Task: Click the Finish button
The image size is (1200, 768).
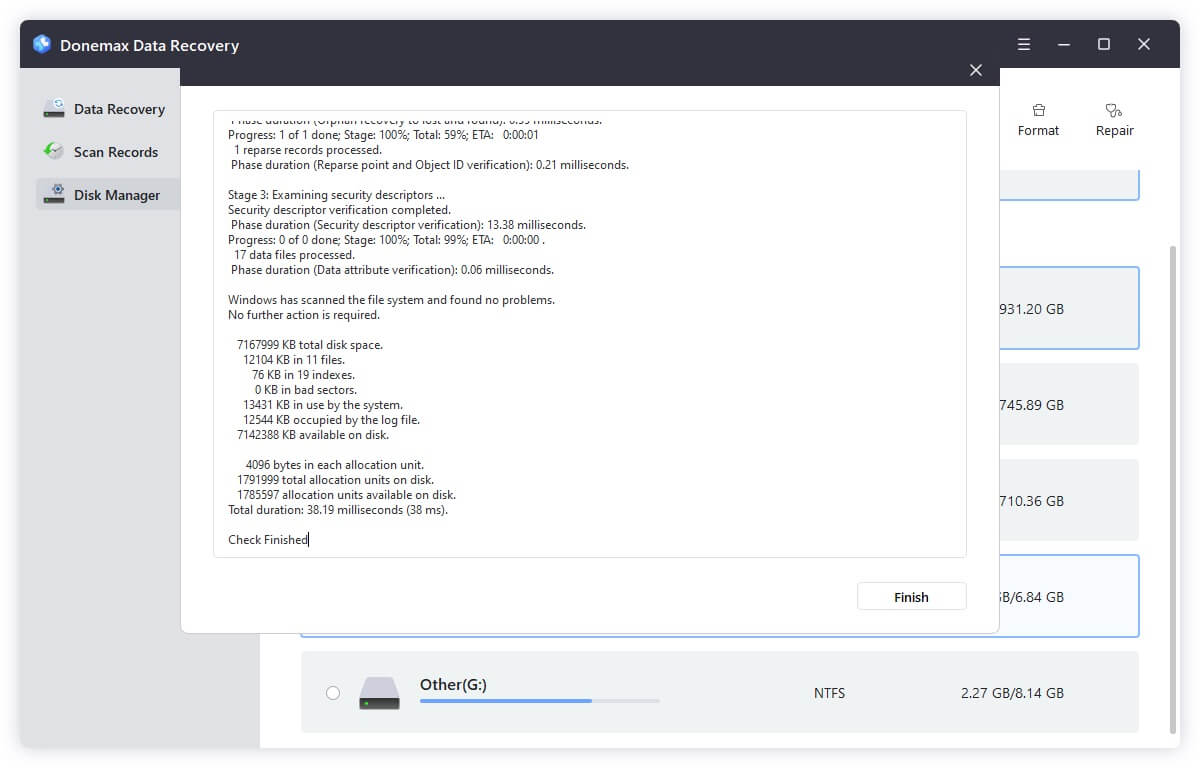Action: pos(911,596)
